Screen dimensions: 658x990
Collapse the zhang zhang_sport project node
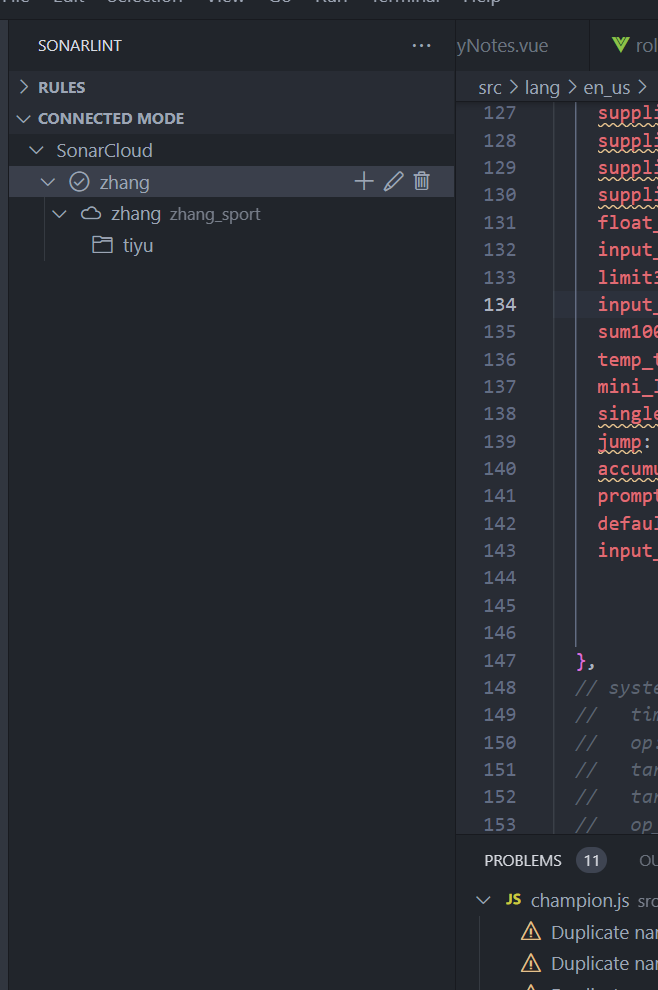coord(59,214)
